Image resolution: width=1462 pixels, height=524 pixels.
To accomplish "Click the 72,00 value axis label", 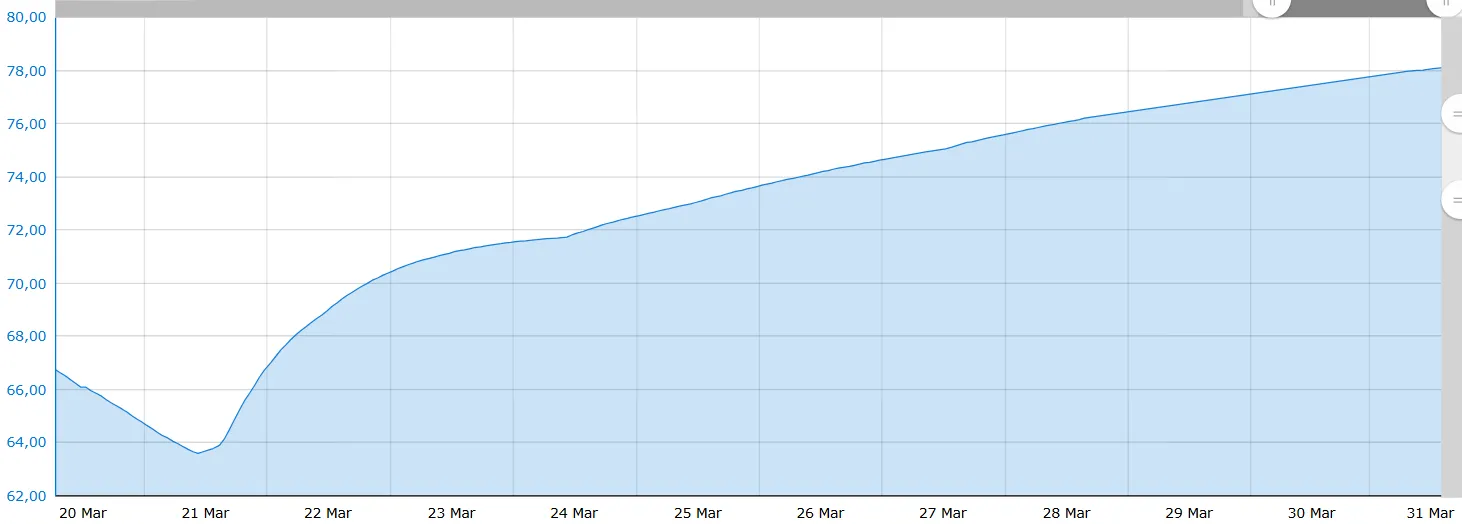I will click(x=26, y=230).
